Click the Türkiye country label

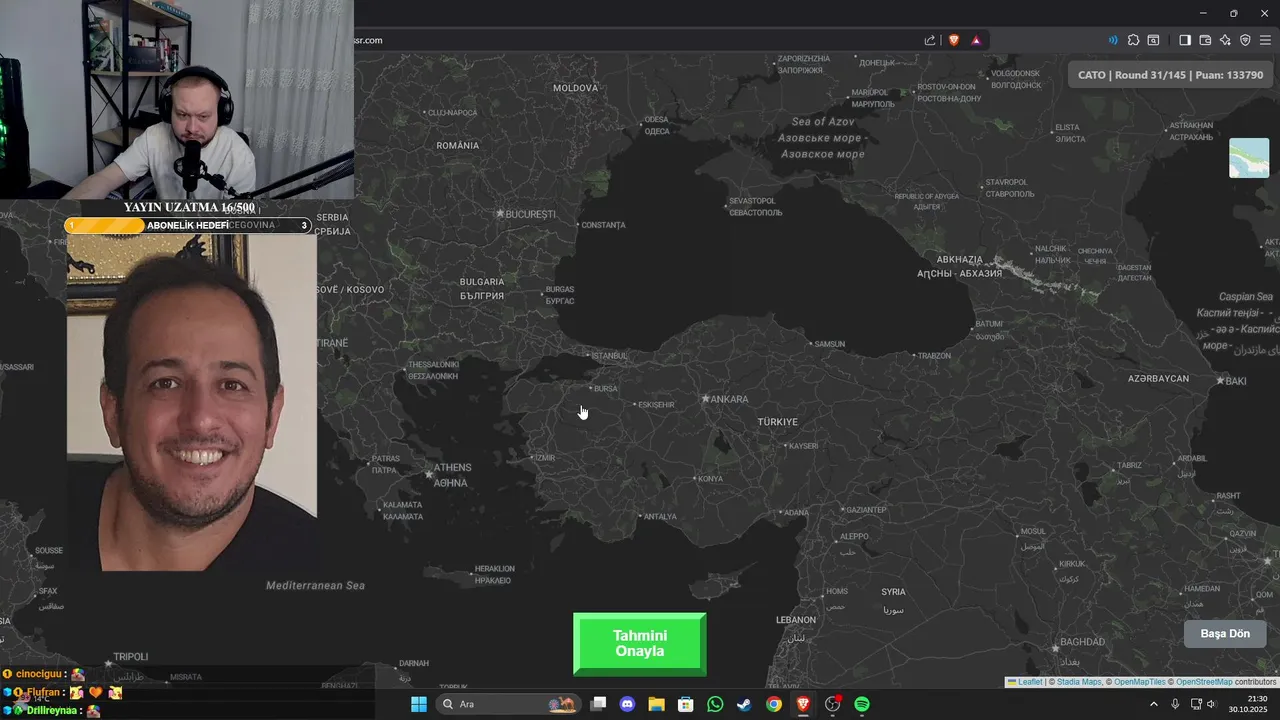coord(778,422)
